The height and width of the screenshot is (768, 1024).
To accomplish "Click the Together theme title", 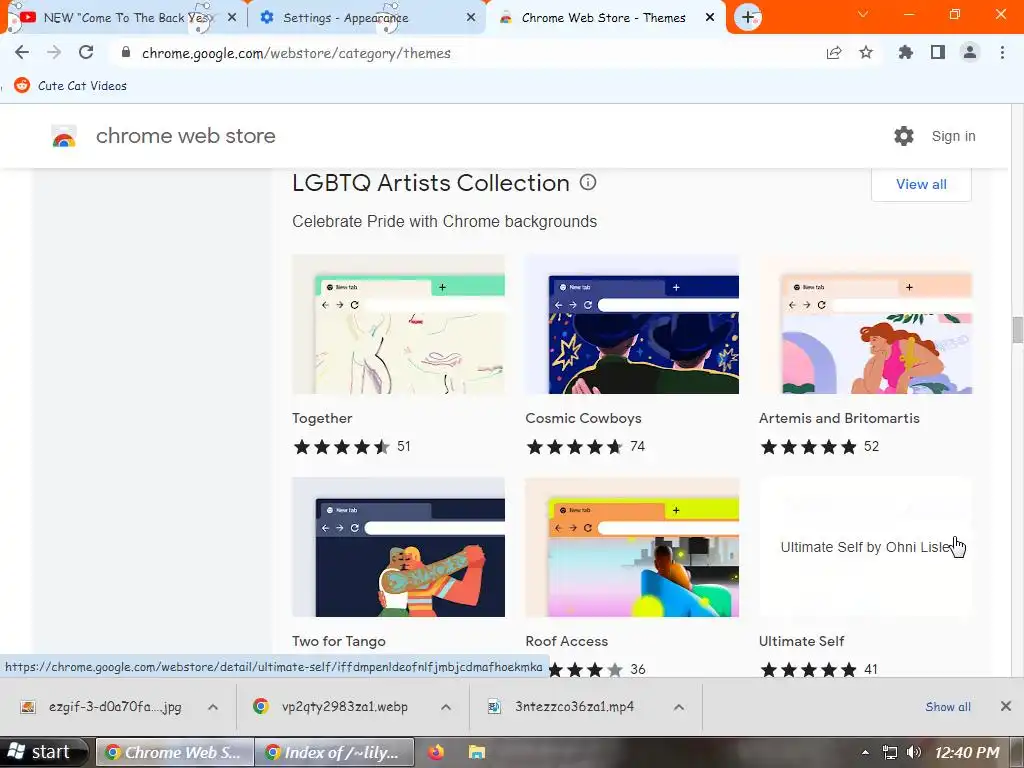I will 322,418.
